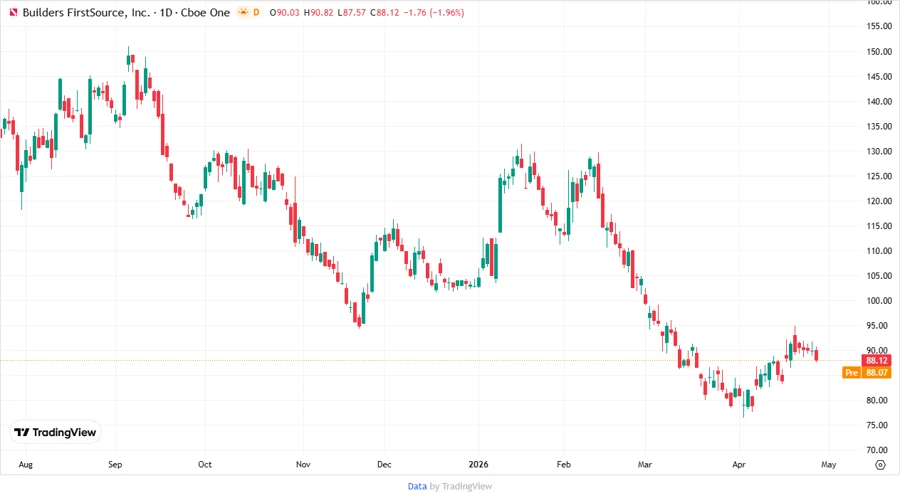Viewport: 900px width, 498px height.
Task: Click the Nov label on time axis
Action: 303,464
